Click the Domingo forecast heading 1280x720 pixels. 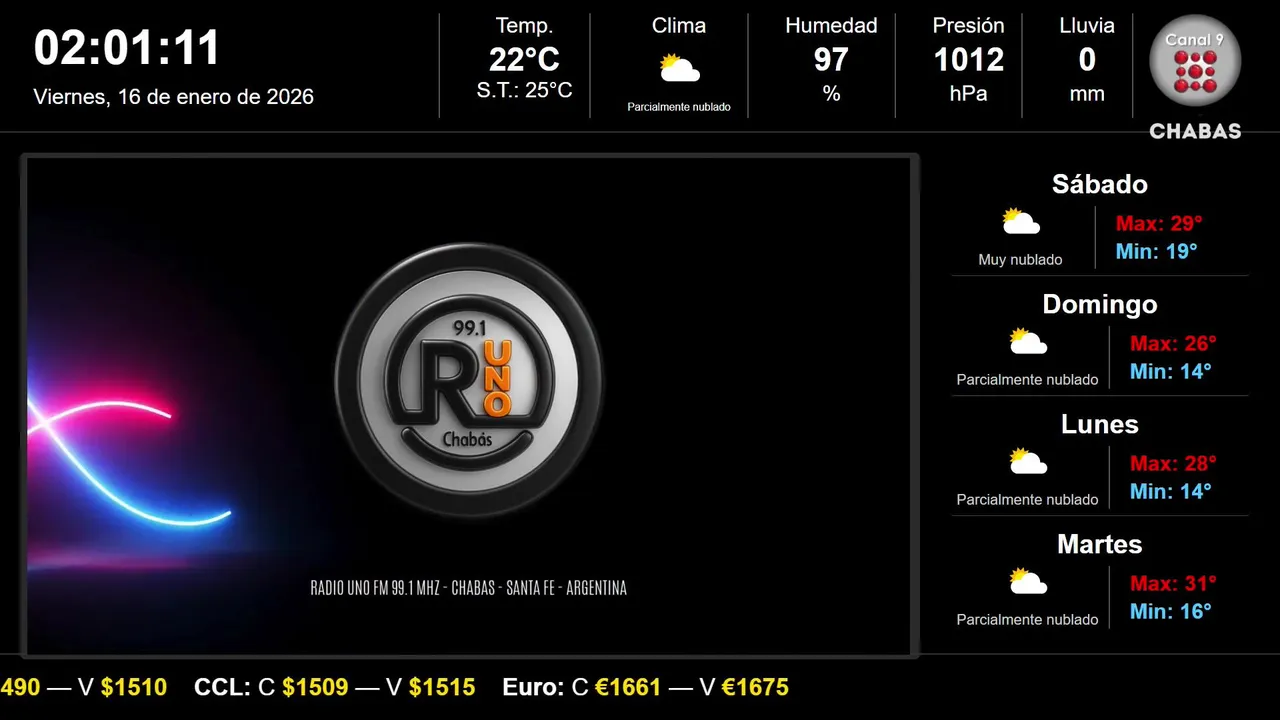coord(1100,304)
